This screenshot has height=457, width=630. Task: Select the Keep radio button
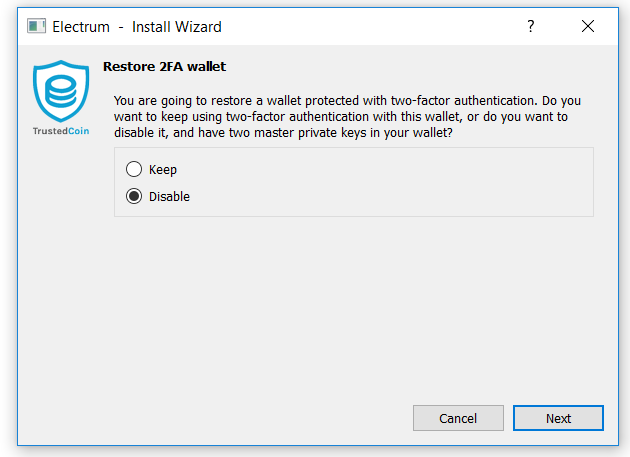click(x=134, y=169)
